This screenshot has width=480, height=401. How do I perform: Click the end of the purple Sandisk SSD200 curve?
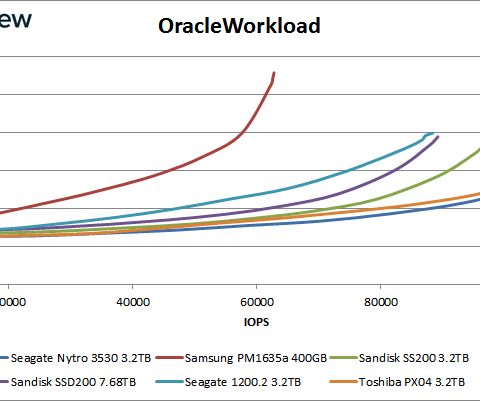[438, 137]
